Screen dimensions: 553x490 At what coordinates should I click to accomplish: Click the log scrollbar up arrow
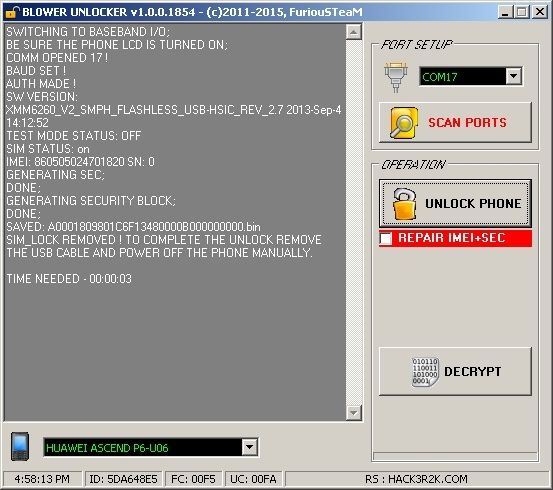[353, 32]
